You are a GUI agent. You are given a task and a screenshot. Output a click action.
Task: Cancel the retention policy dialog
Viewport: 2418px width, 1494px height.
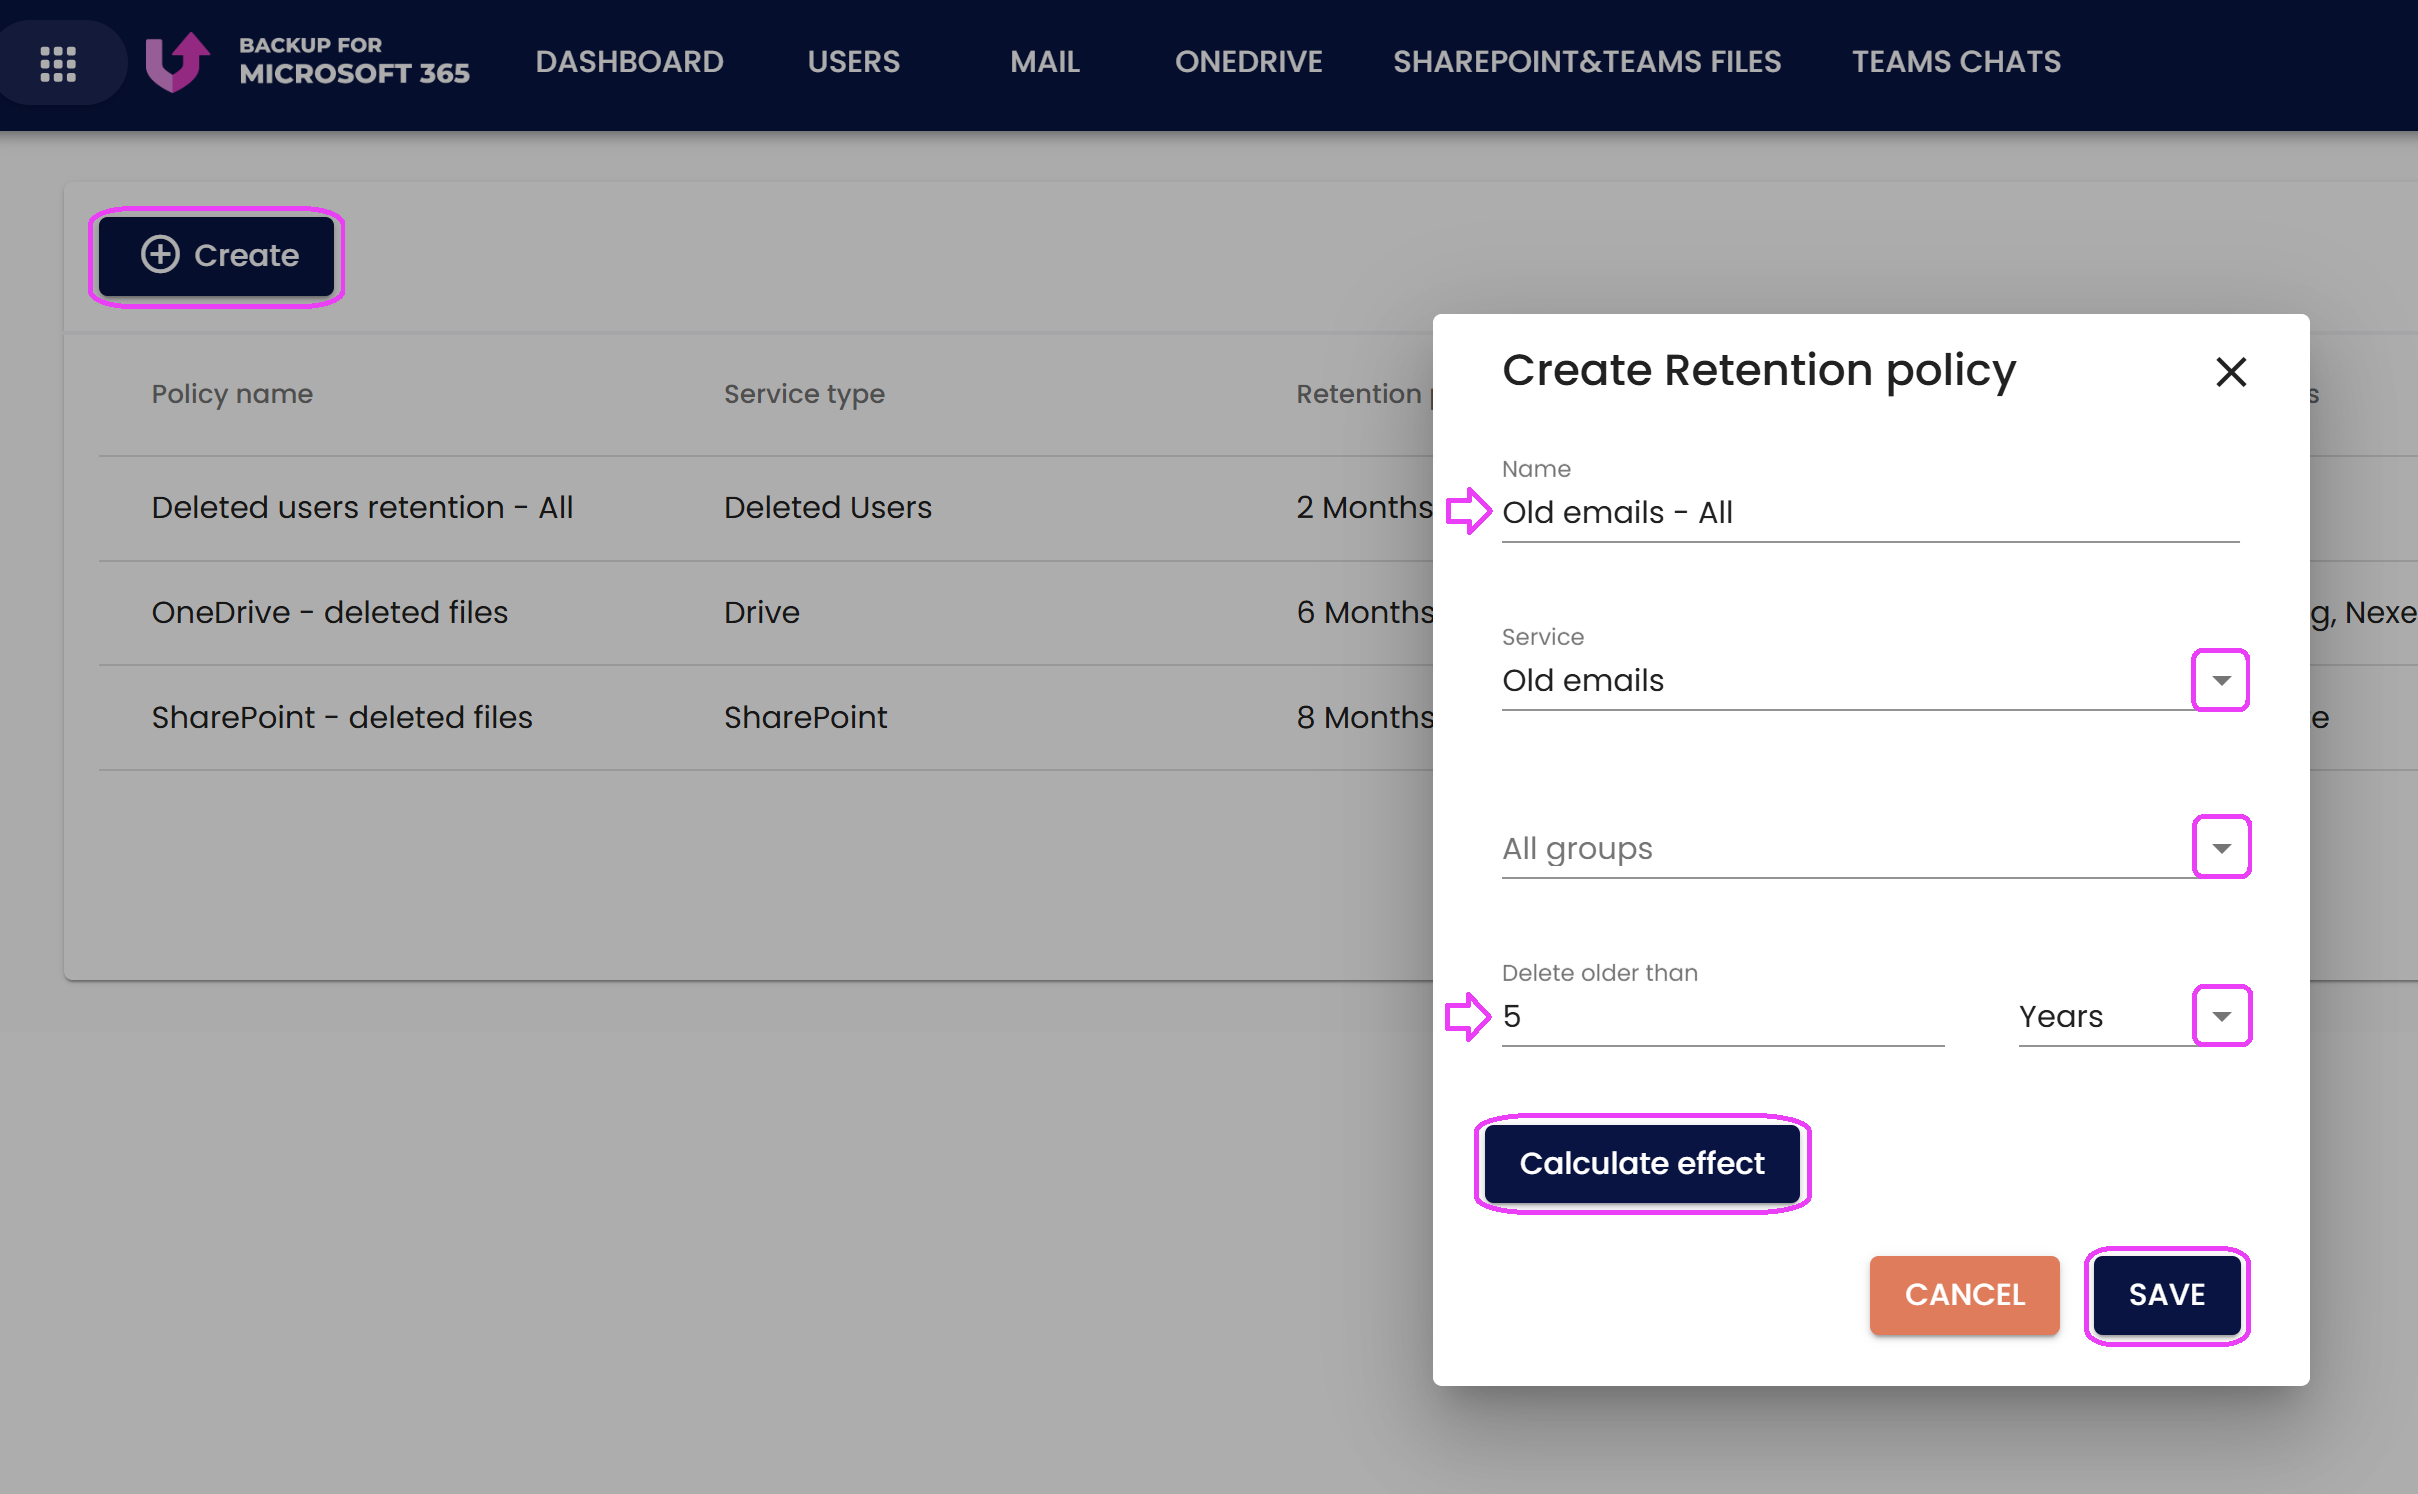tap(1964, 1295)
